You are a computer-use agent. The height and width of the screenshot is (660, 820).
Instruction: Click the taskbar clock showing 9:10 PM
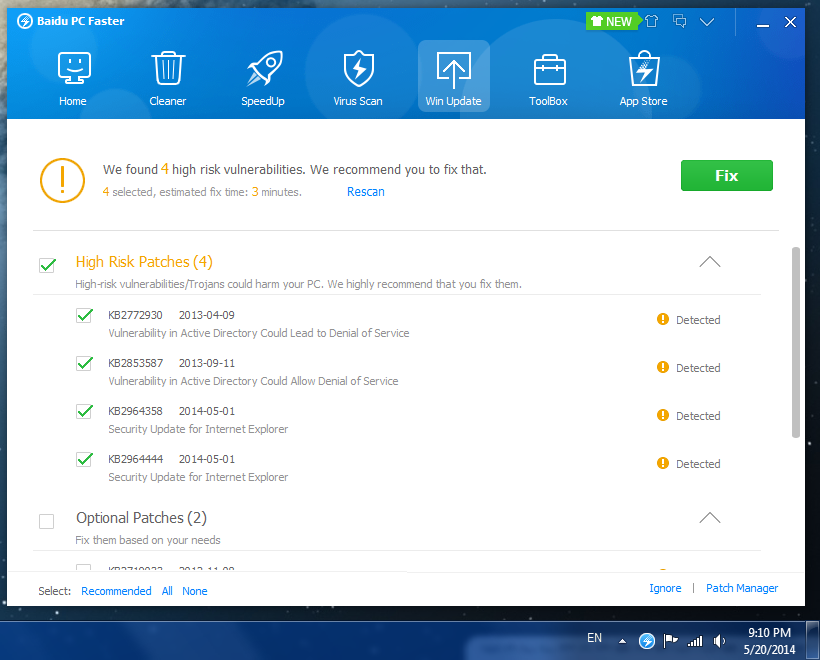pyautogui.click(x=769, y=641)
